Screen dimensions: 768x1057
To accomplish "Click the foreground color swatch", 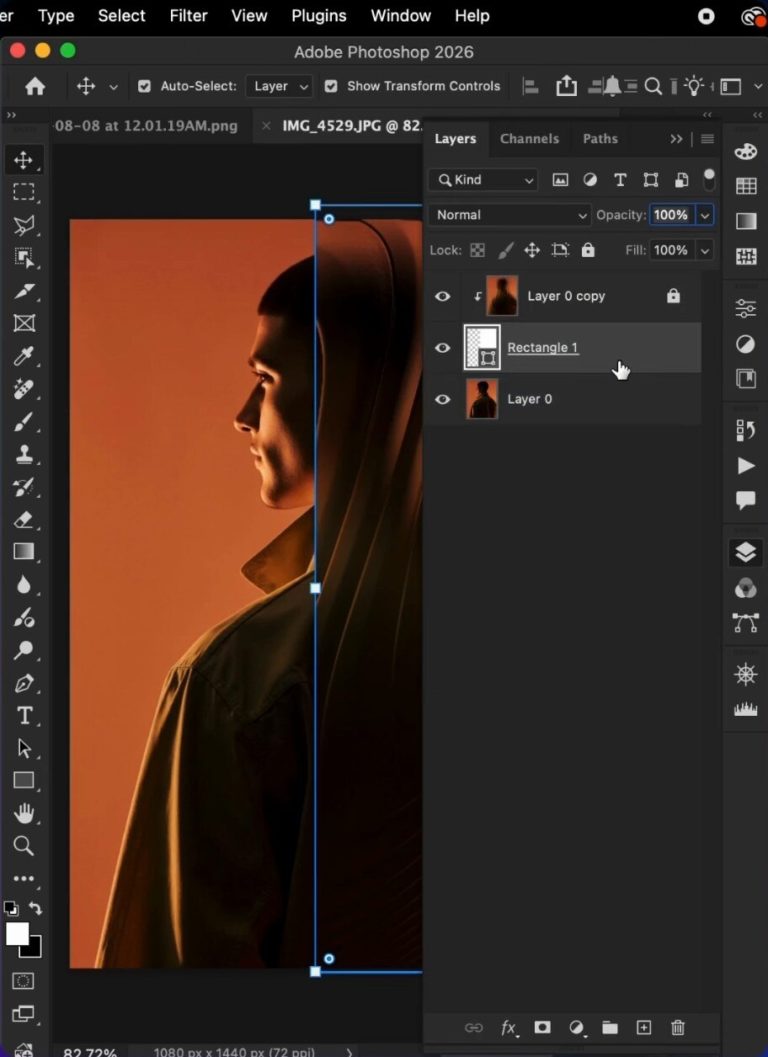I will [x=16, y=934].
